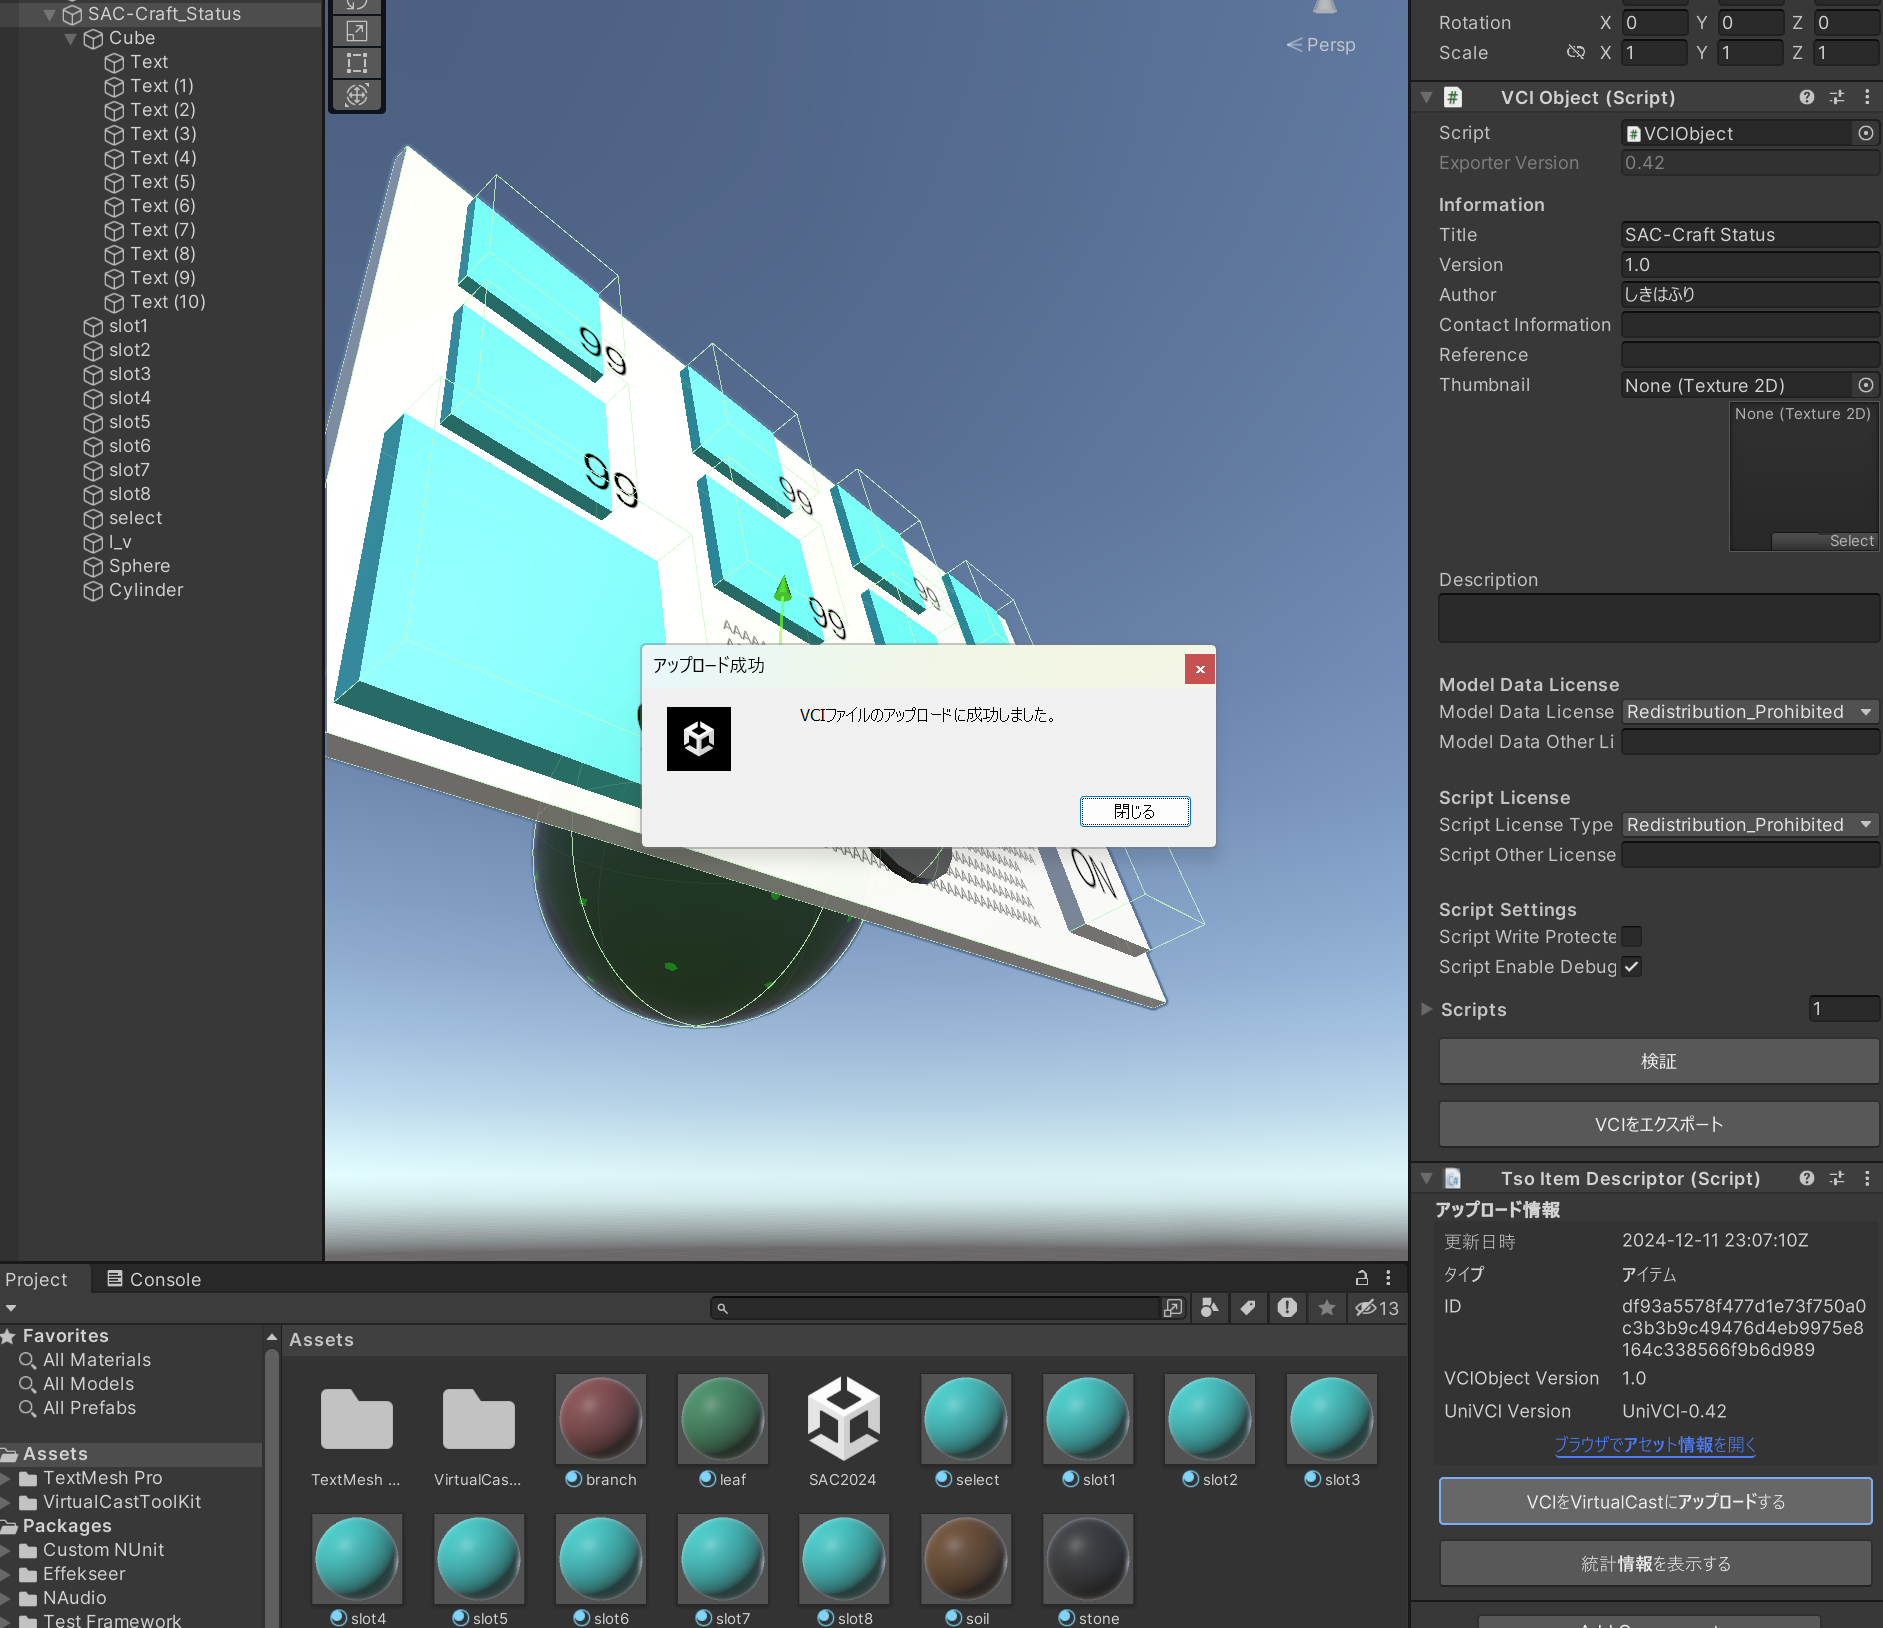Switch to the Project tab
Viewport: 1883px width, 1628px height.
36,1279
